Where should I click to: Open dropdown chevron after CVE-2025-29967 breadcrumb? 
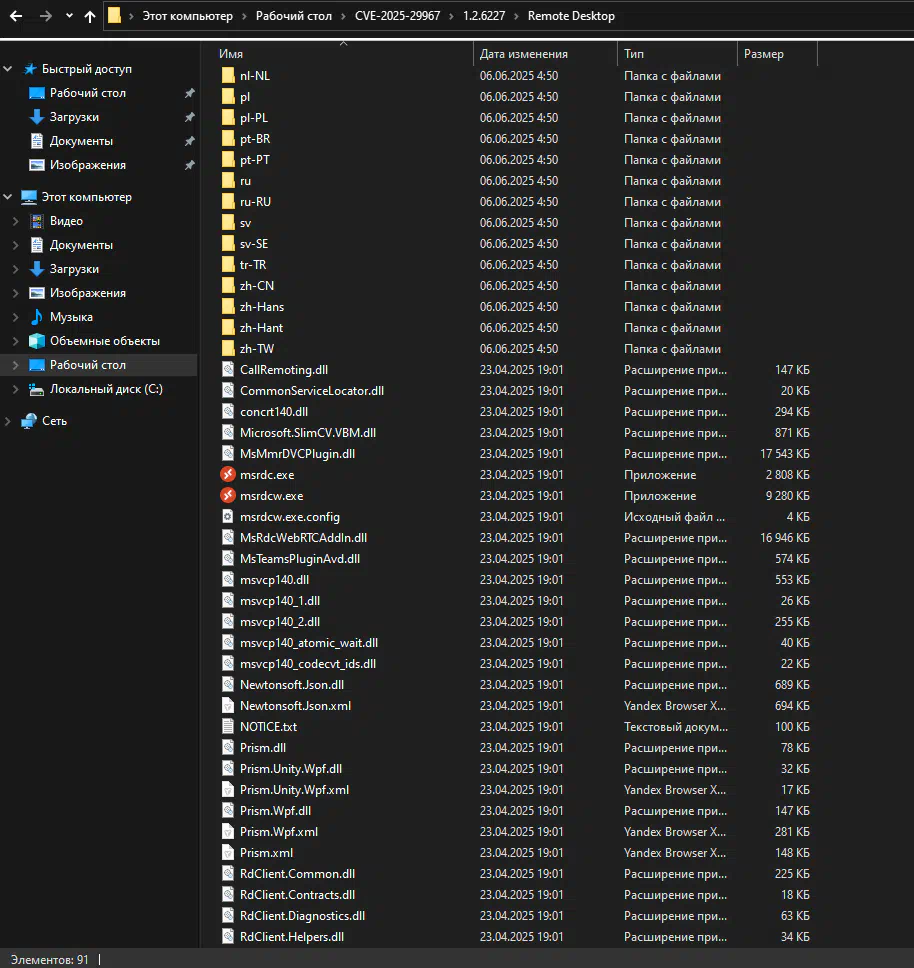pyautogui.click(x=452, y=16)
